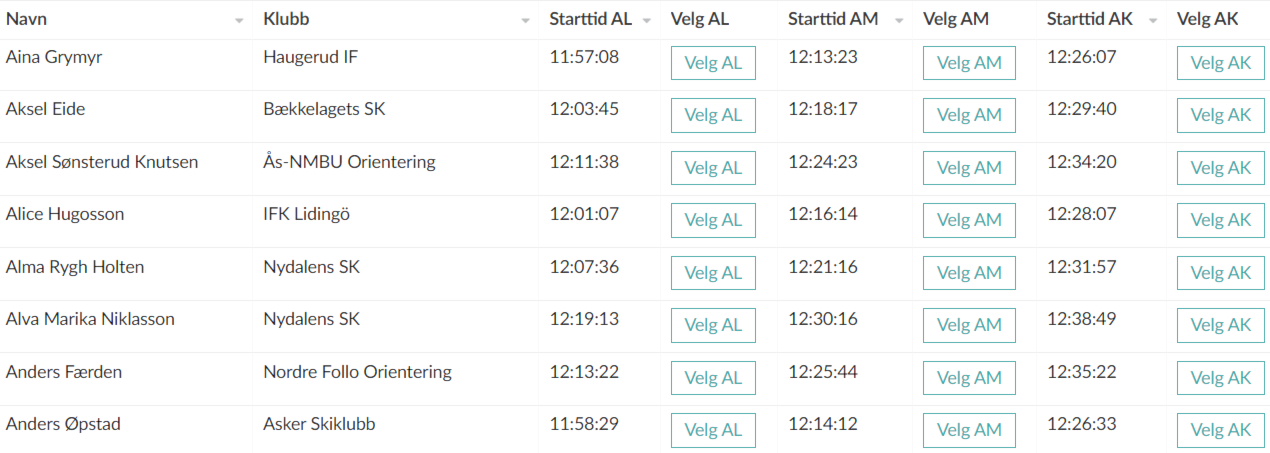
Task: Click Velg AK for Anders Øpstad
Action: (x=1221, y=430)
